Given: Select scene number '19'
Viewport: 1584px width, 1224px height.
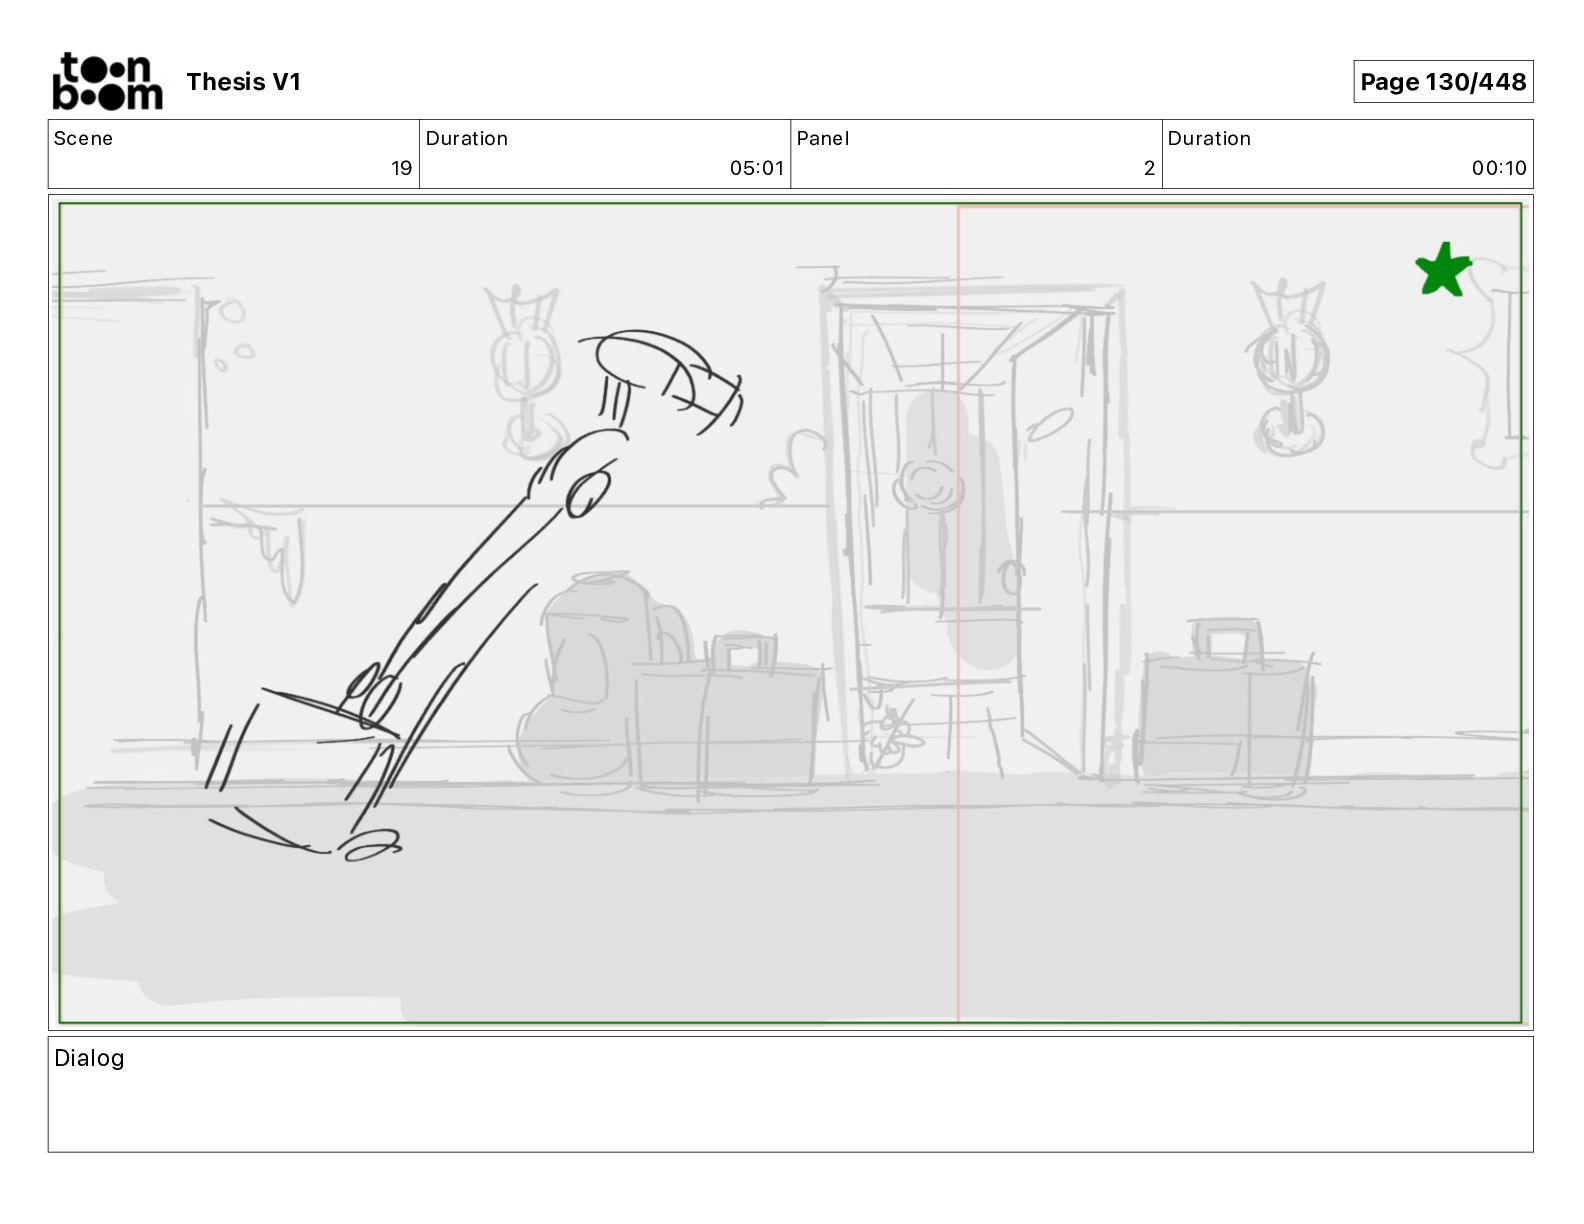Looking at the screenshot, I should [401, 168].
